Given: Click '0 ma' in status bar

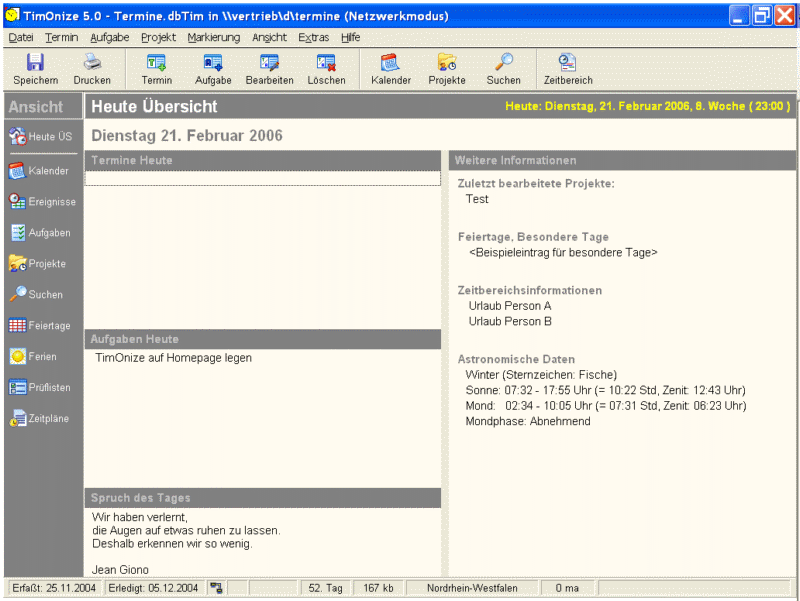Looking at the screenshot, I should (x=567, y=588).
